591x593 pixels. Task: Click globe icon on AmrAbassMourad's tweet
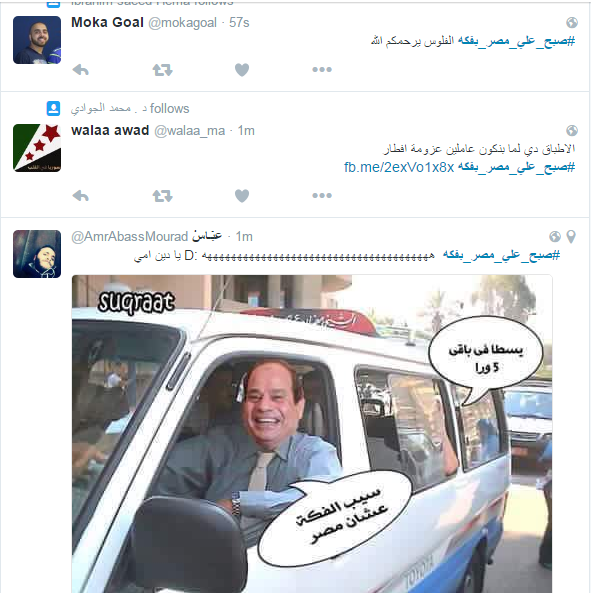pyautogui.click(x=555, y=237)
